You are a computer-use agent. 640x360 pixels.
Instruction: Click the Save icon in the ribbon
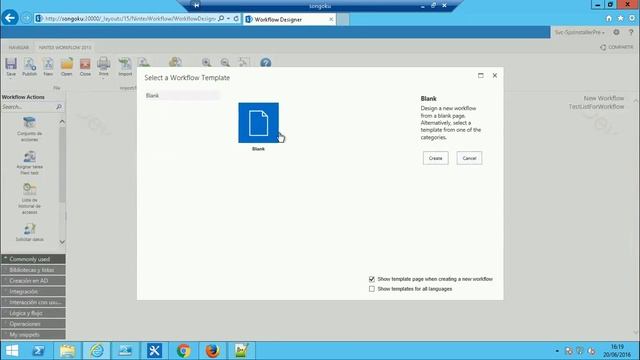[11, 64]
